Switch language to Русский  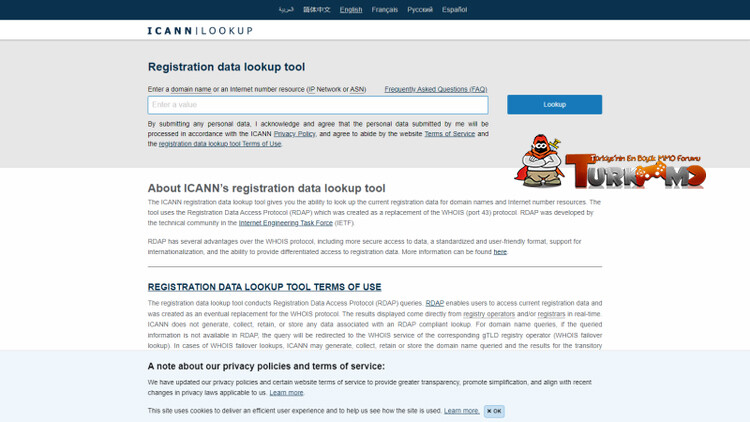[x=420, y=10]
